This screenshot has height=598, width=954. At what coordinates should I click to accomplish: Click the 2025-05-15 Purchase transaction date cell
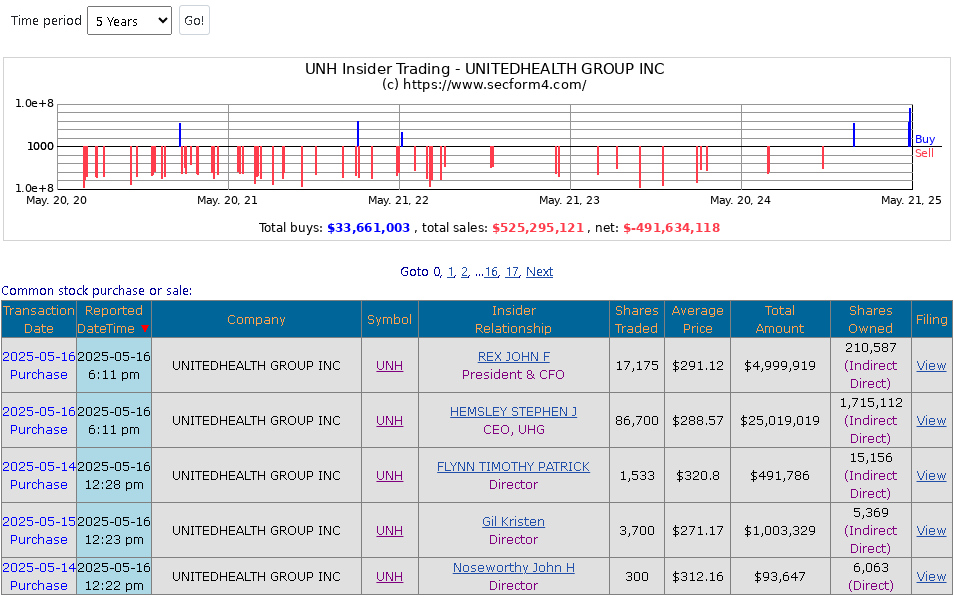(39, 530)
